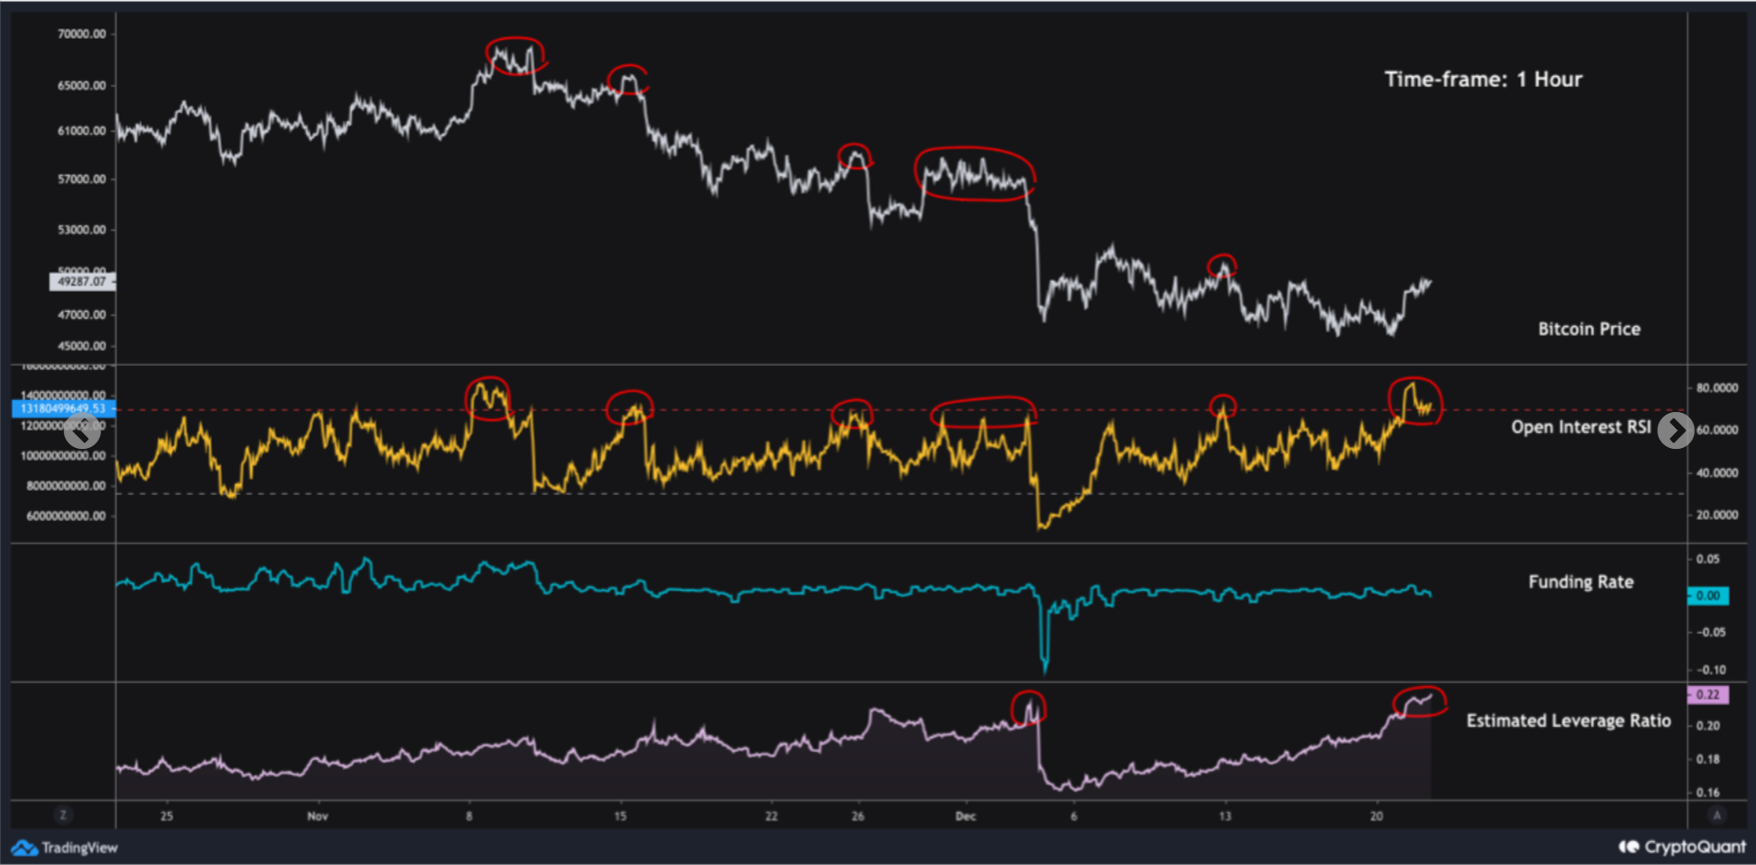Click the 0.20 leverage scale label
1756x865 pixels.
coord(1708,726)
